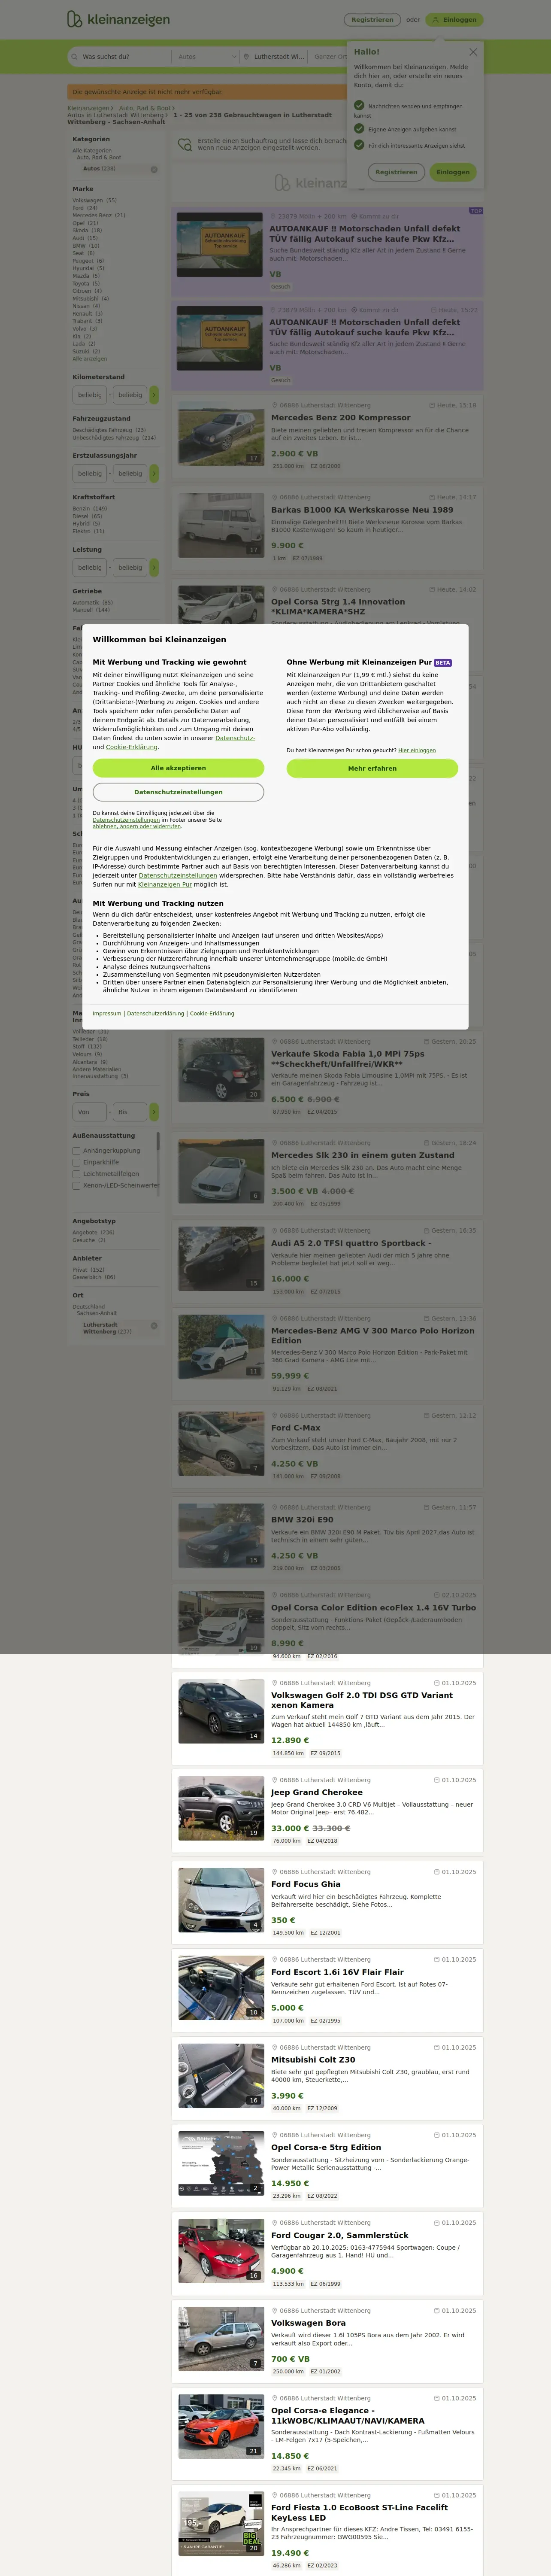
Task: Click the Suchauftrag heart-search icon
Action: coord(184,145)
